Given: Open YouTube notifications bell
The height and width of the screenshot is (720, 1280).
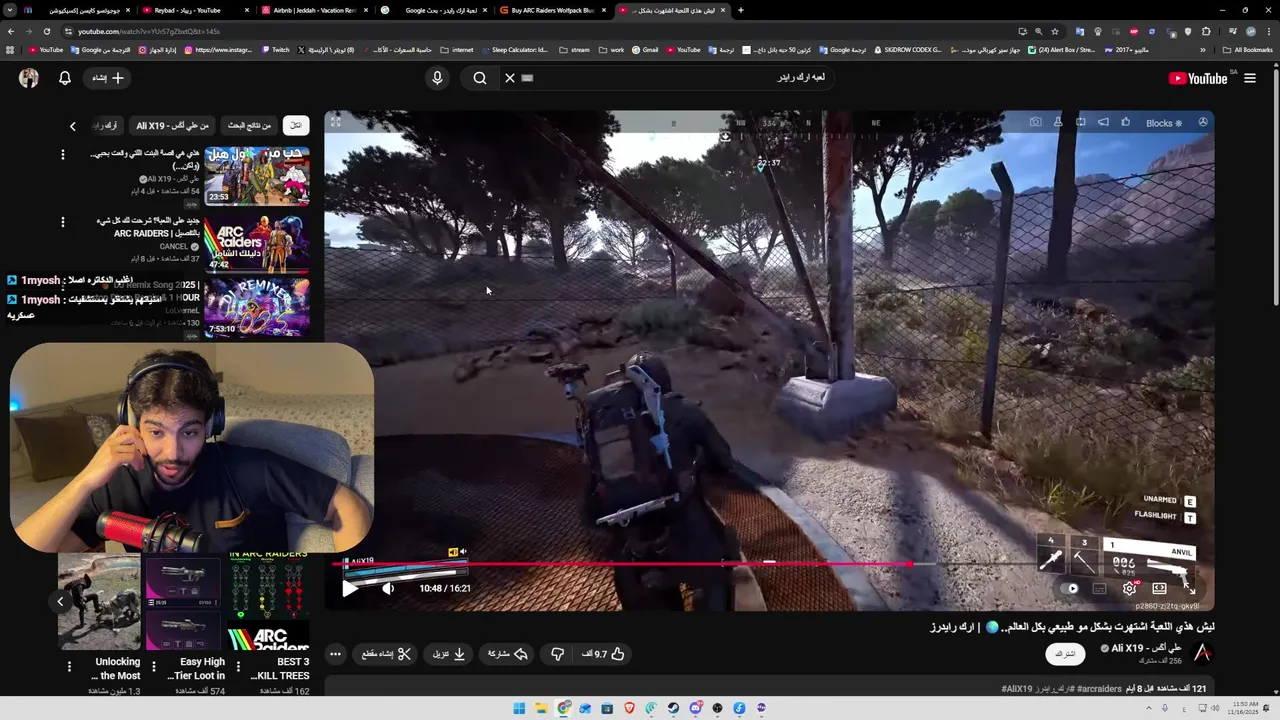Looking at the screenshot, I should [65, 78].
